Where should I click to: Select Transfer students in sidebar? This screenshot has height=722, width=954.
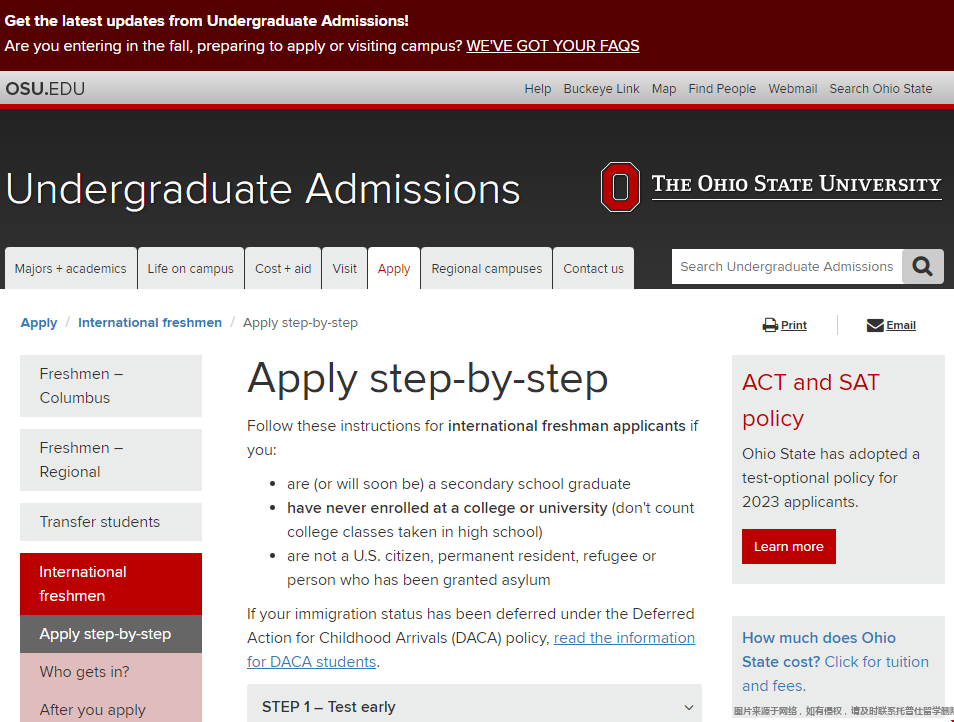111,522
